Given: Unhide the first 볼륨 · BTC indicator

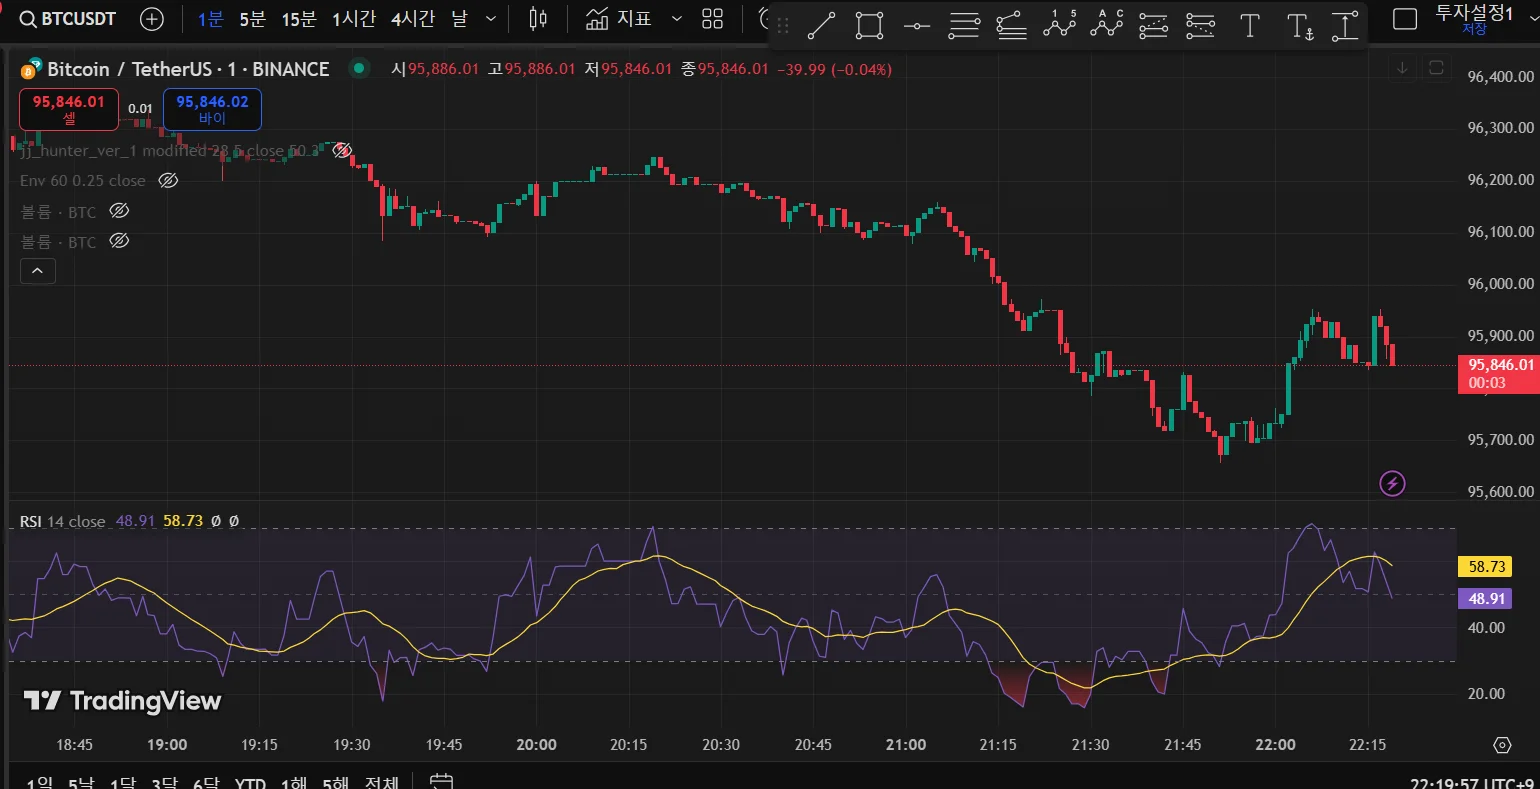Looking at the screenshot, I should coord(119,211).
